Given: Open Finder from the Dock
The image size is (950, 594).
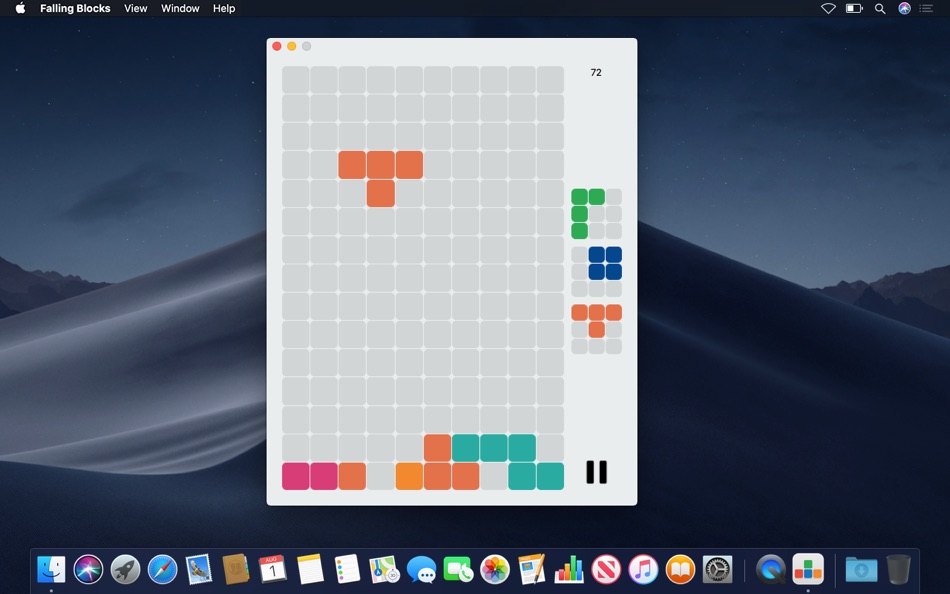Looking at the screenshot, I should click(51, 570).
